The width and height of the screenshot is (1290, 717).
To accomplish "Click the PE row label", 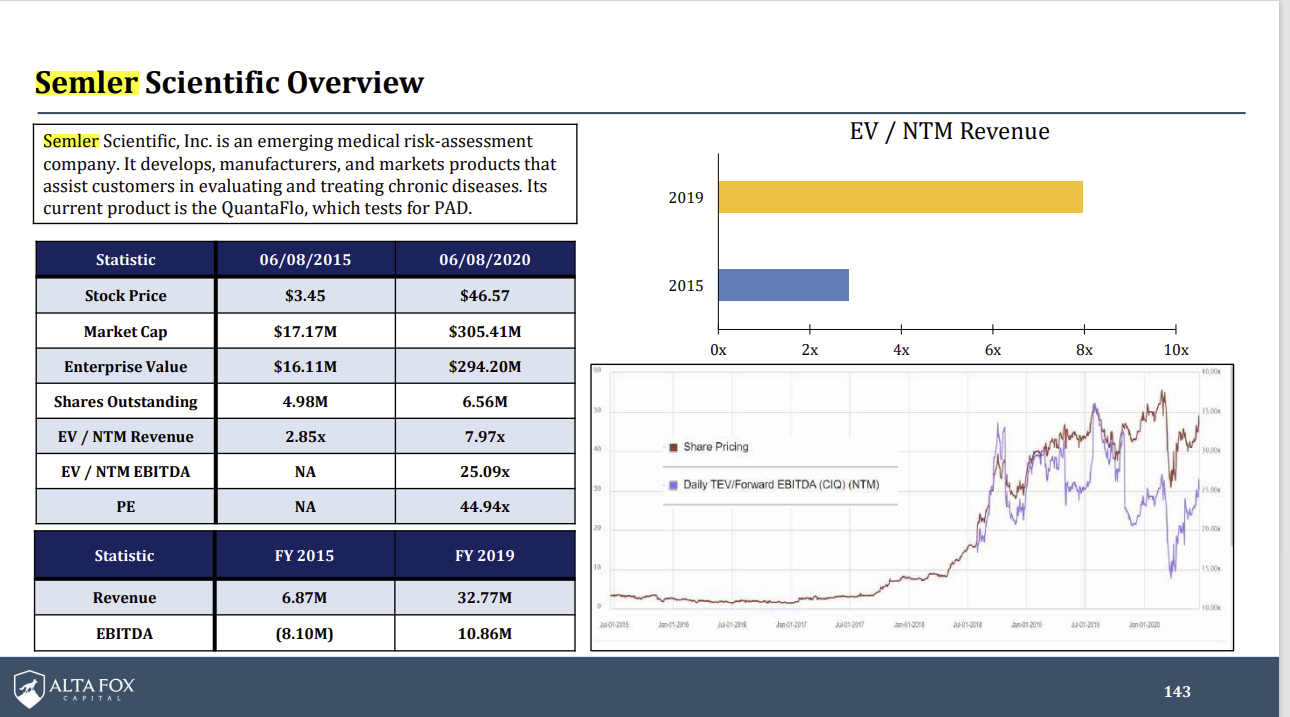I will coord(126,506).
